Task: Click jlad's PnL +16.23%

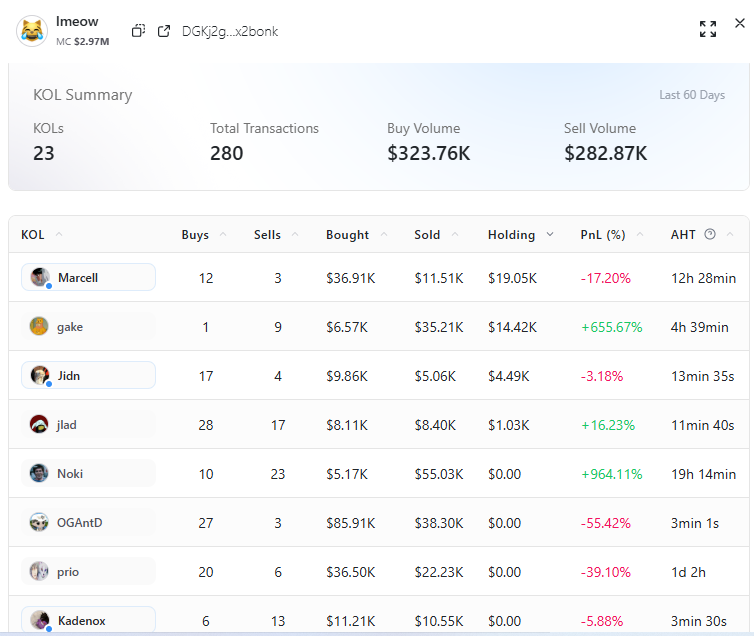Action: pyautogui.click(x=608, y=425)
